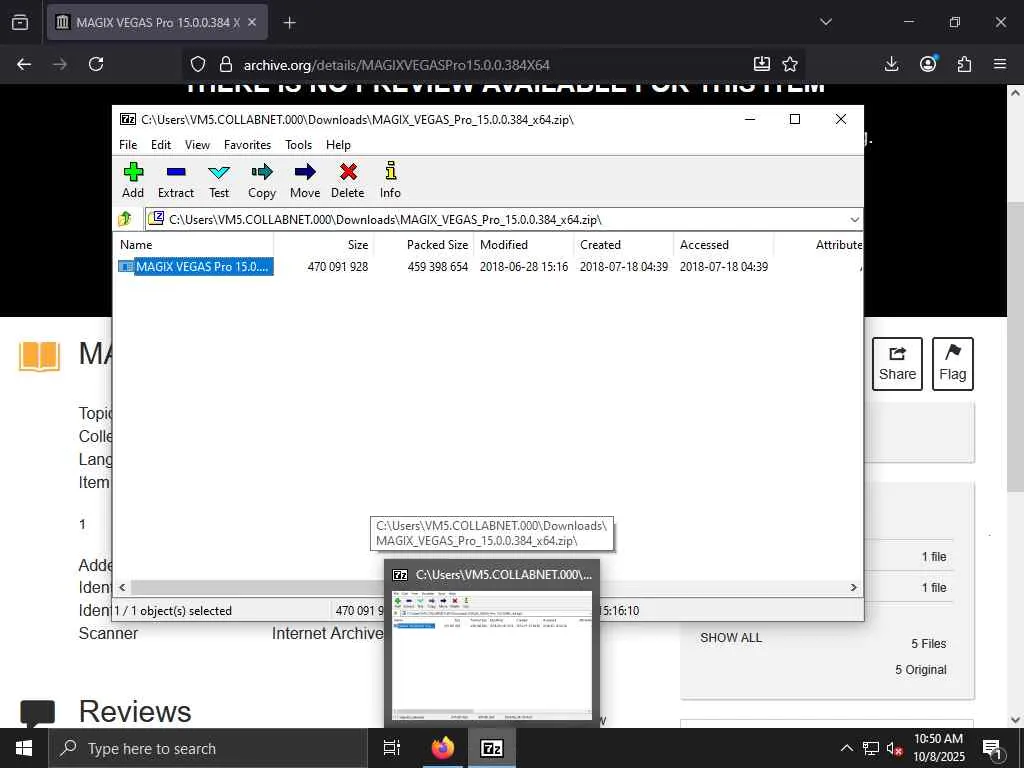Viewport: 1024px width, 768px height.
Task: Open the View menu in 7-Zip
Action: pos(197,145)
